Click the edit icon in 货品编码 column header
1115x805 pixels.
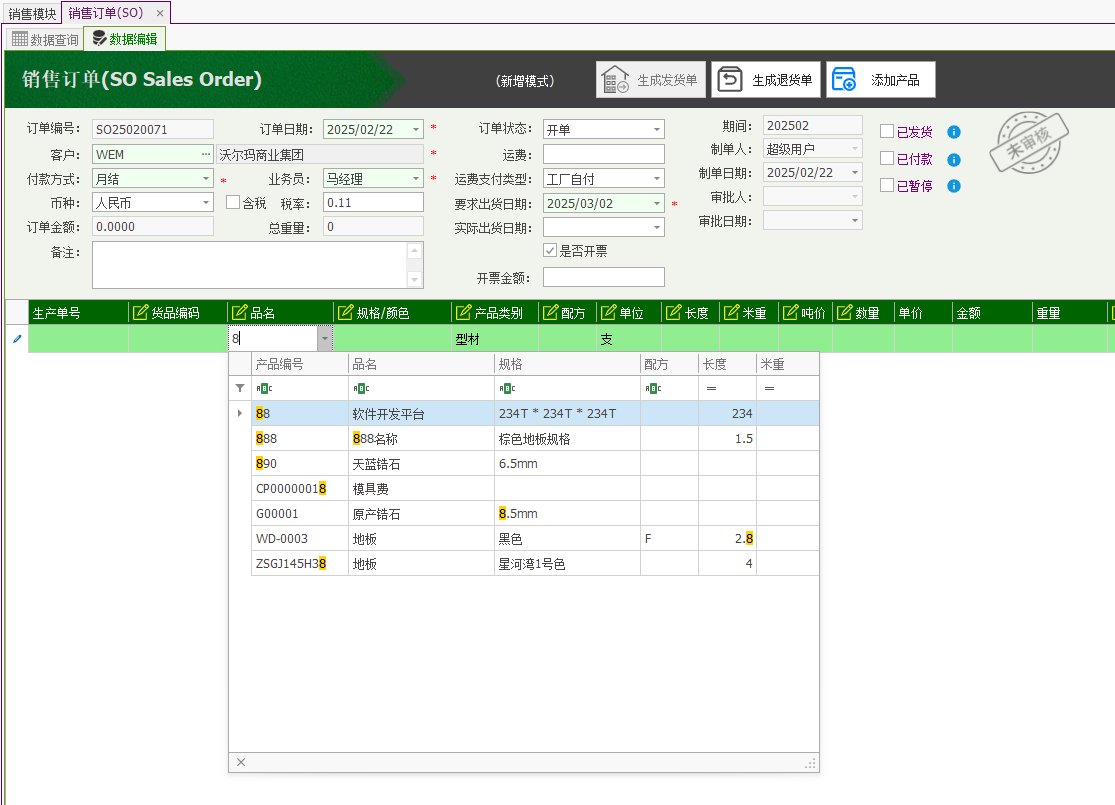click(140, 312)
